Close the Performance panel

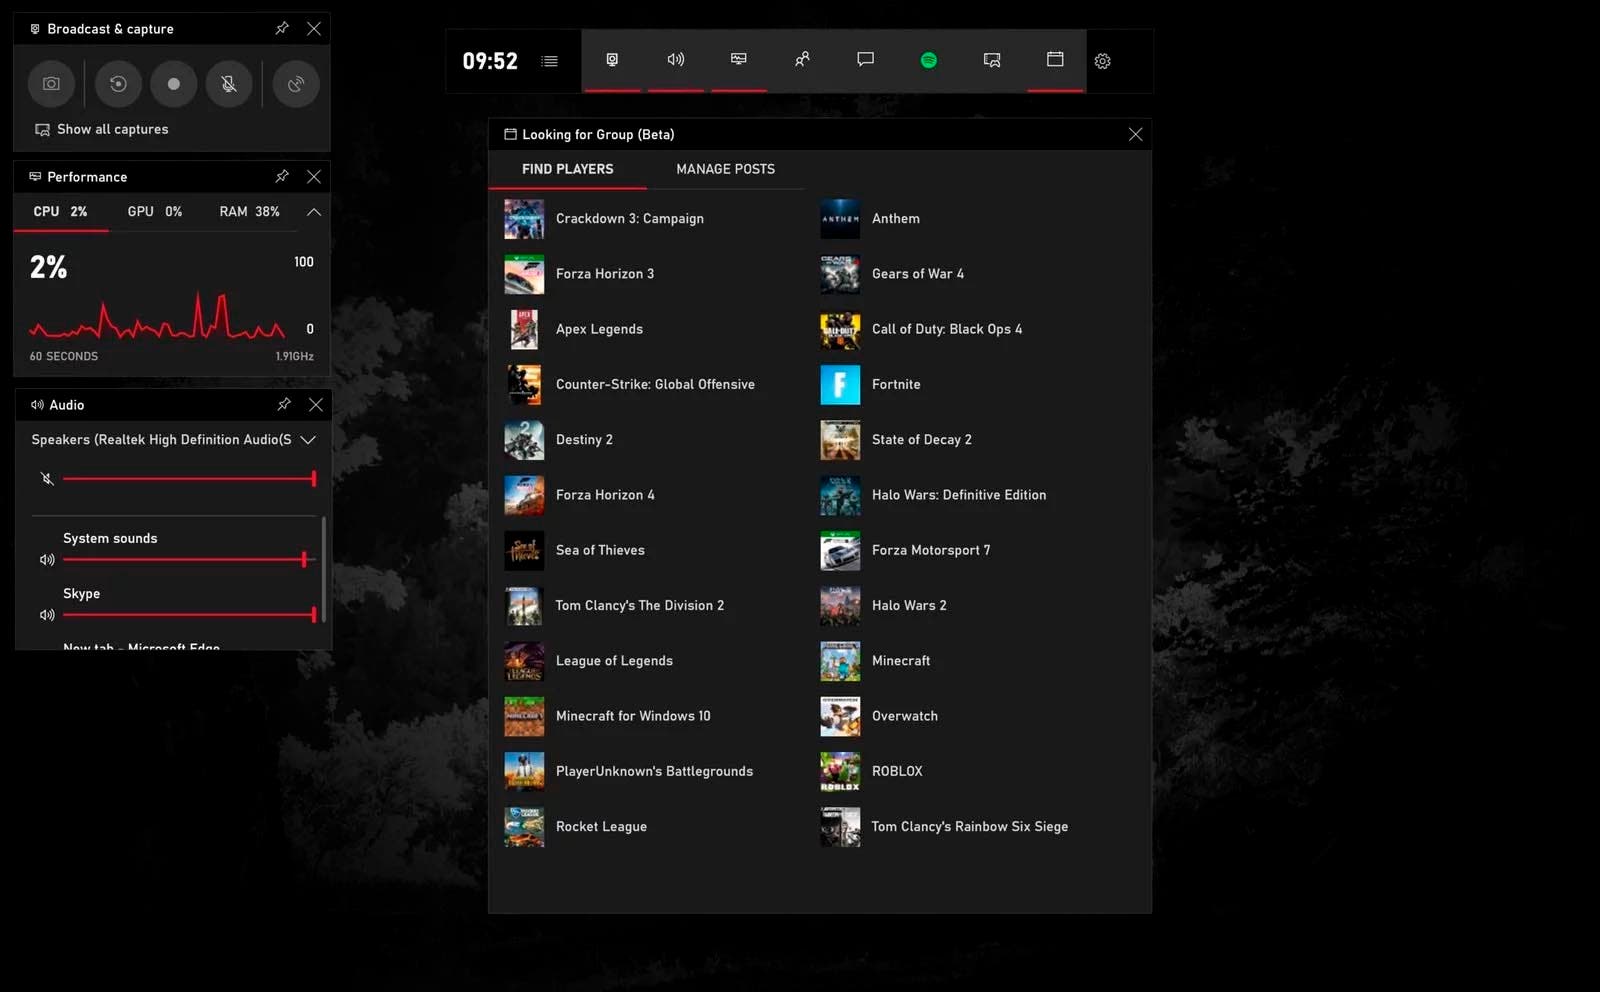pyautogui.click(x=314, y=176)
